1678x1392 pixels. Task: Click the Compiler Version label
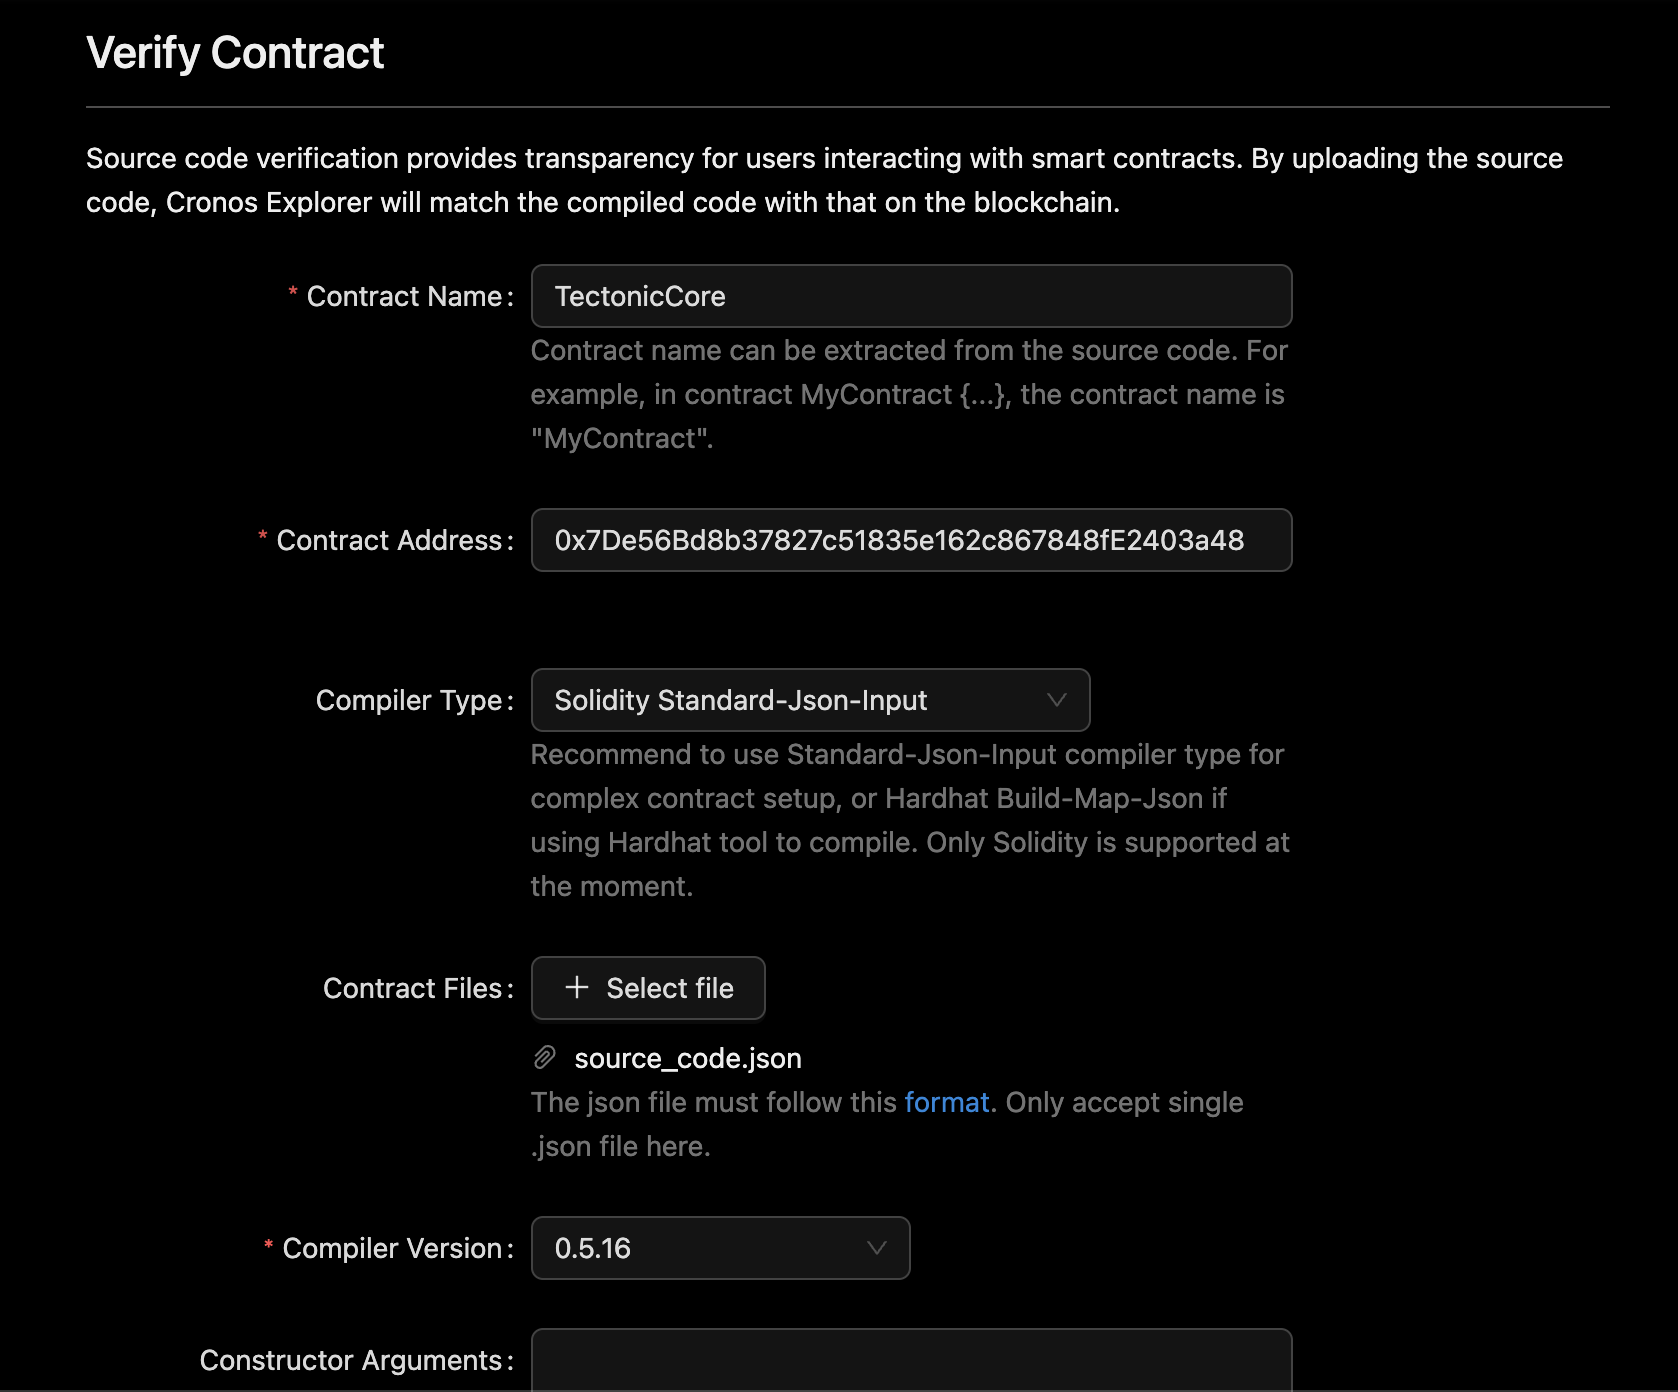[392, 1248]
